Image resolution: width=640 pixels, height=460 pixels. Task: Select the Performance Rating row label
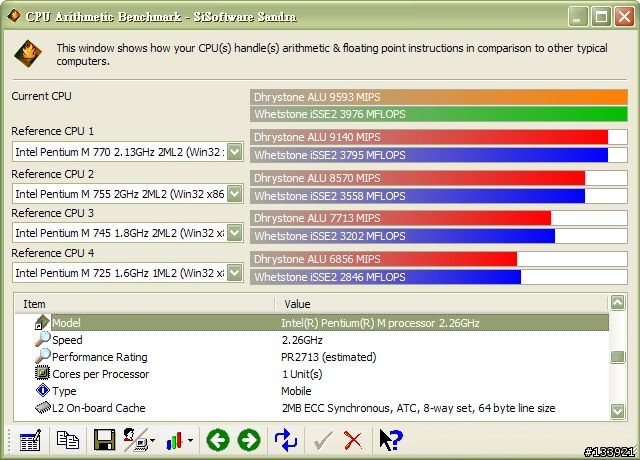coord(100,357)
